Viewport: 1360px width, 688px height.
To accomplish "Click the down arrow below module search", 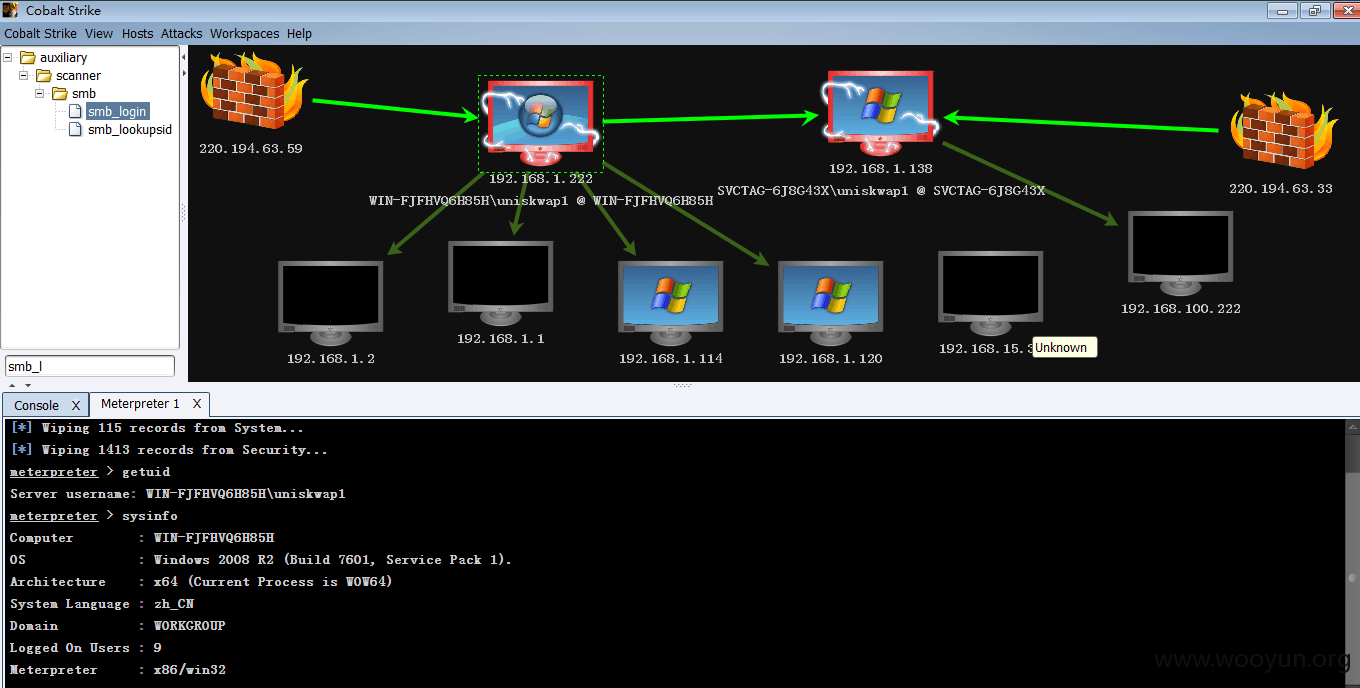I will (28, 385).
